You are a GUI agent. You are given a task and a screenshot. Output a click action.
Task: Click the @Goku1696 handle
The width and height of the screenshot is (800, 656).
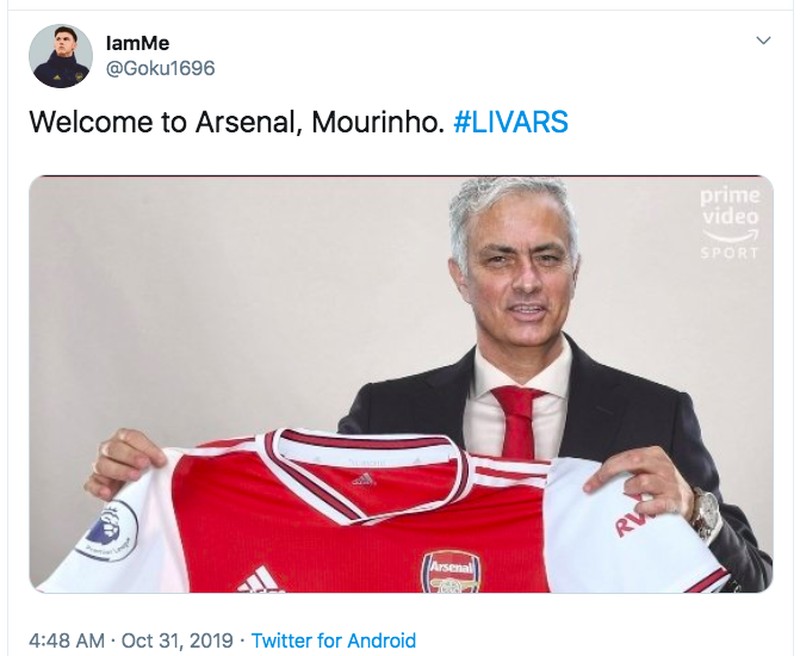(x=160, y=68)
